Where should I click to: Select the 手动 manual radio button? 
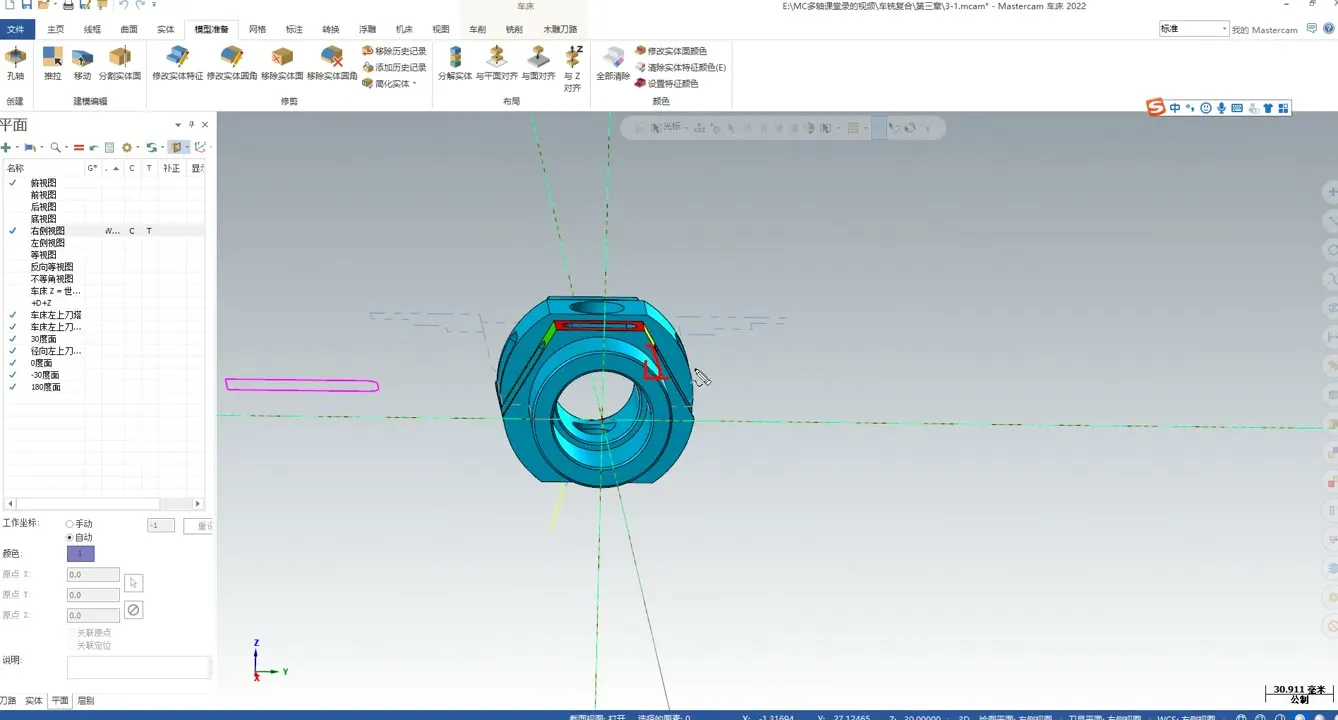pos(70,524)
